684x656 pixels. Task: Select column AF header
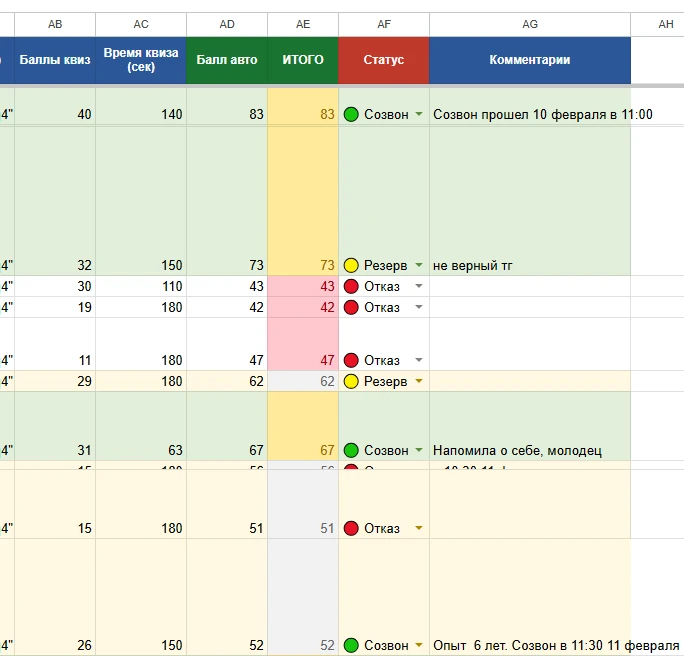click(384, 24)
